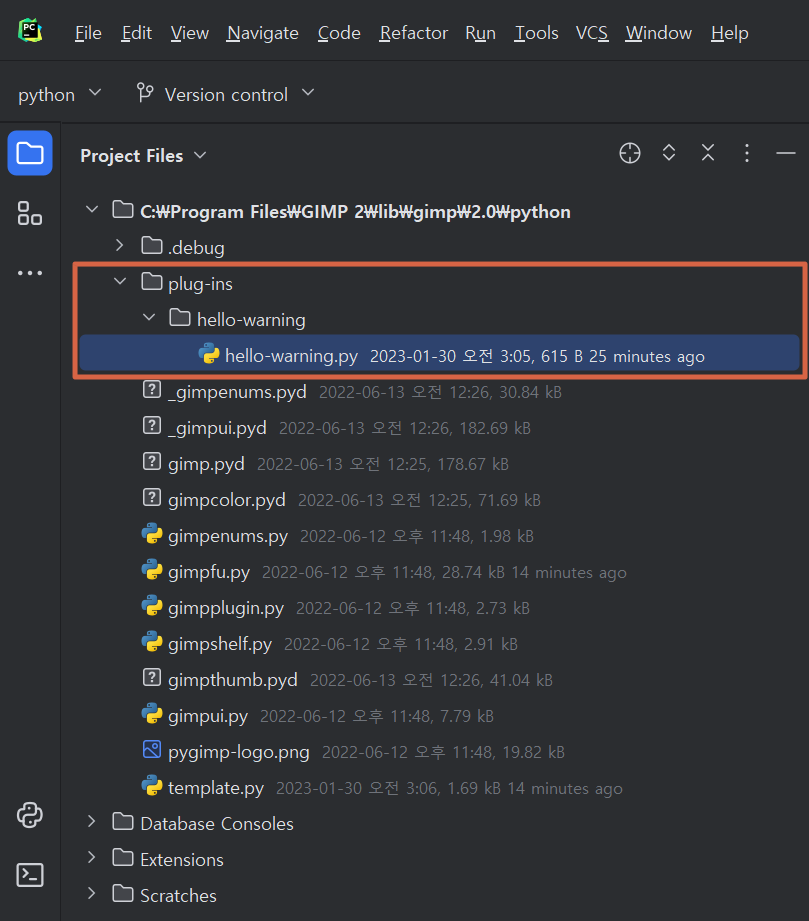809x921 pixels.
Task: Open the Project panel options kebab menu
Action: tap(747, 153)
